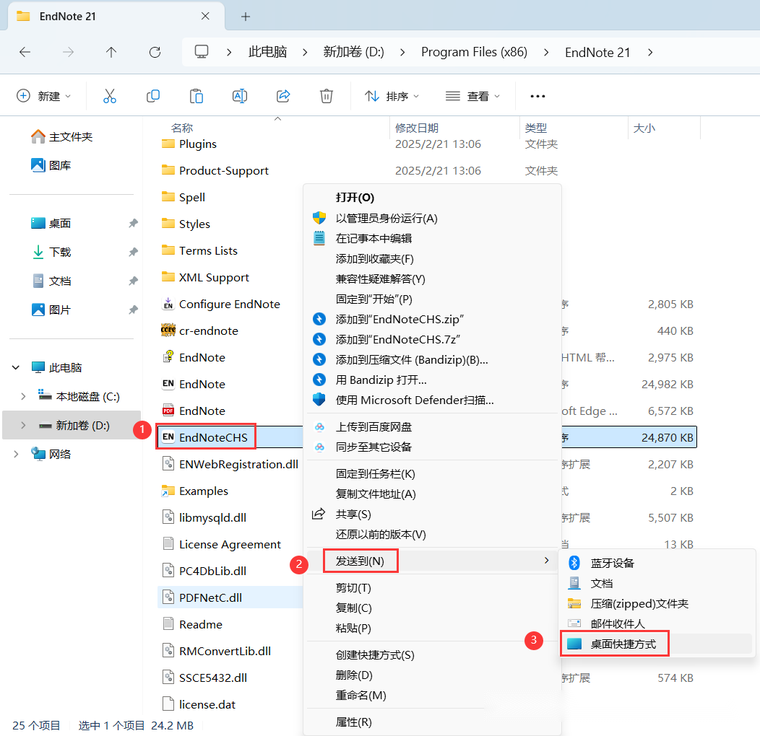Click Program Files (x86) in address breadcrumb
The image size is (760, 736).
(474, 52)
